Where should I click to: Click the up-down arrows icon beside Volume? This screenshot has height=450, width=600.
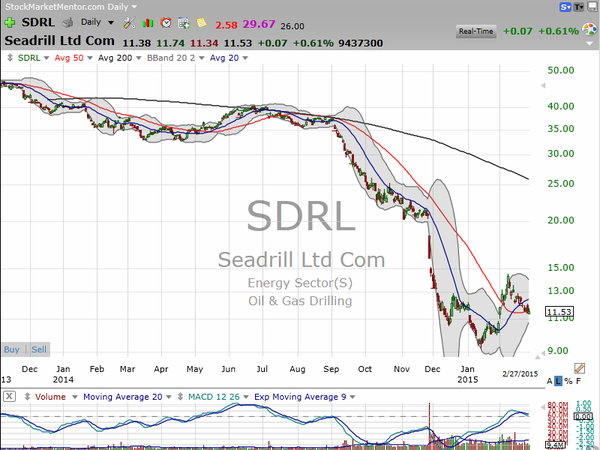pyautogui.click(x=27, y=397)
